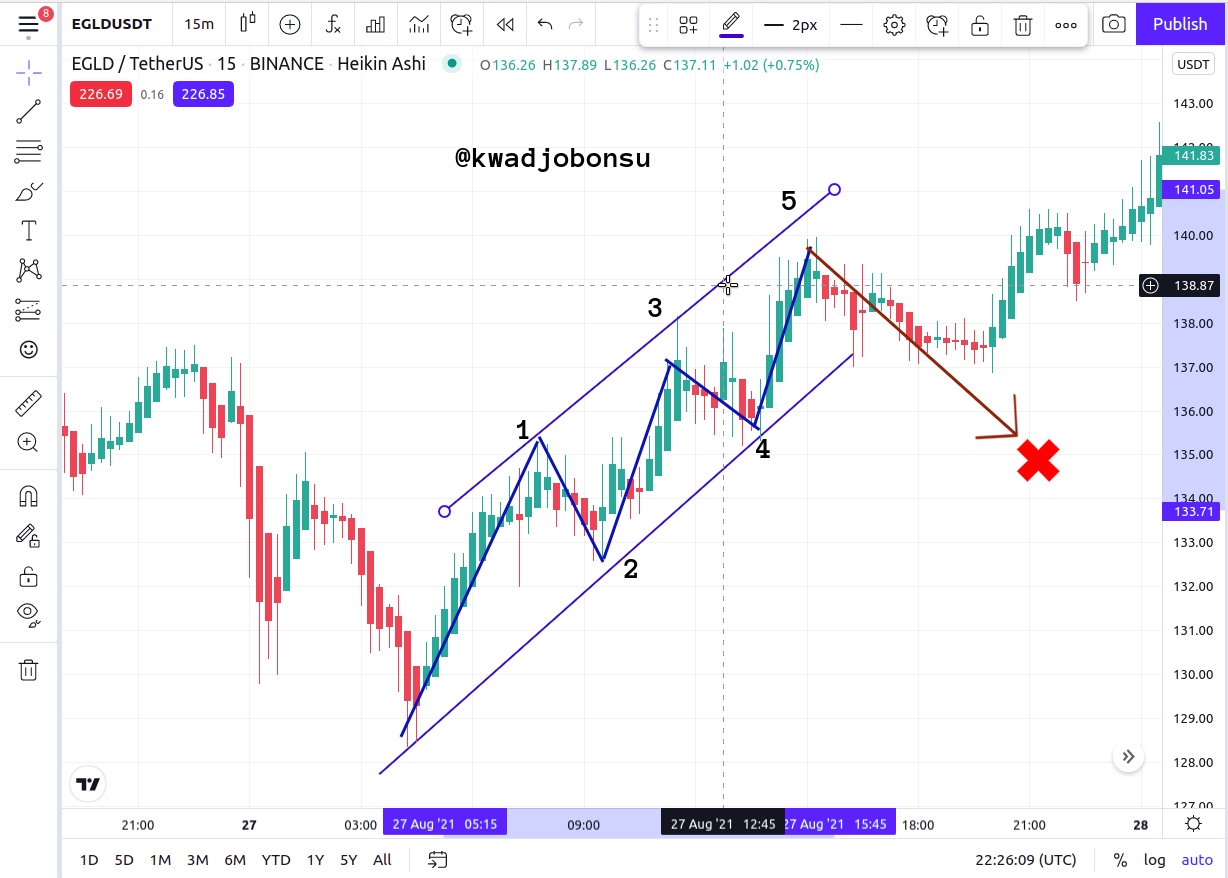Create an alert from top toolbar
Screen dimensions: 1228x878
point(462,24)
